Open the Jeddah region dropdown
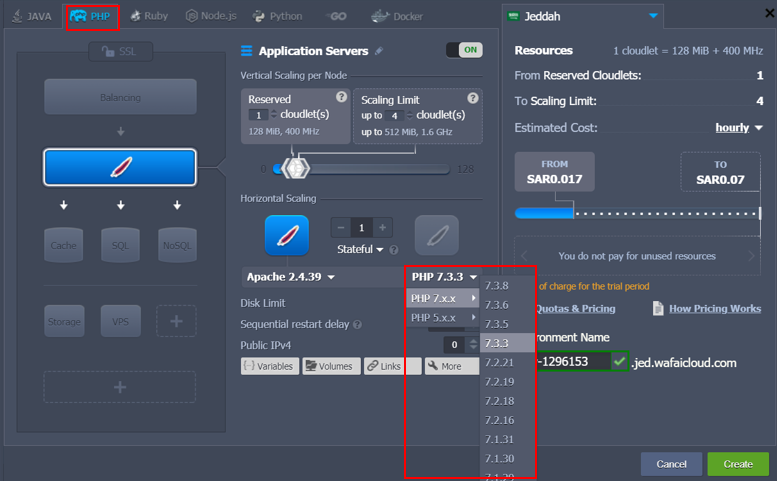Viewport: 777px width, 481px height. coord(583,16)
